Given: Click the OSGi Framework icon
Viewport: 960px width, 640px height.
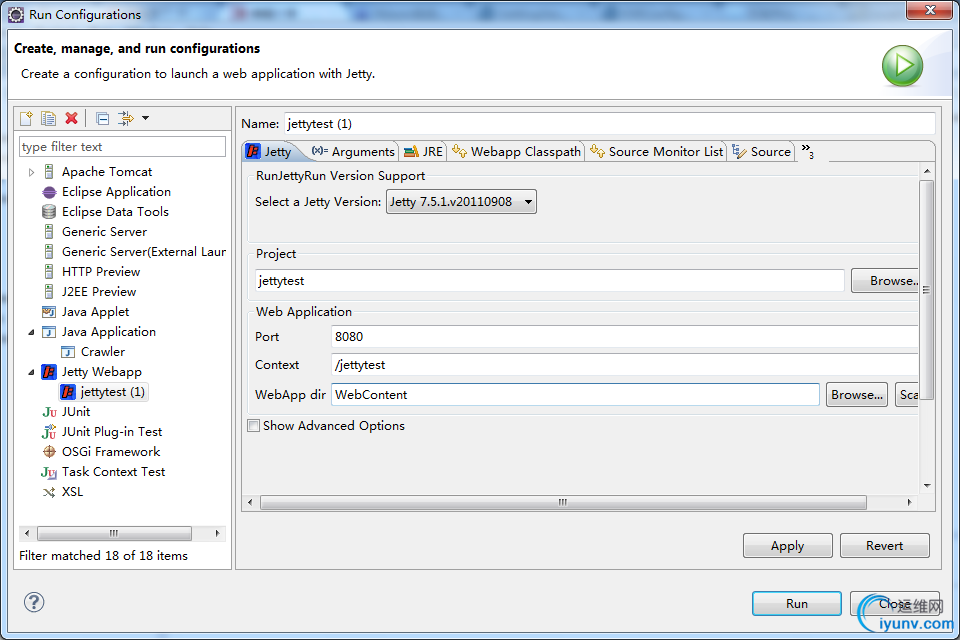Looking at the screenshot, I should (49, 452).
